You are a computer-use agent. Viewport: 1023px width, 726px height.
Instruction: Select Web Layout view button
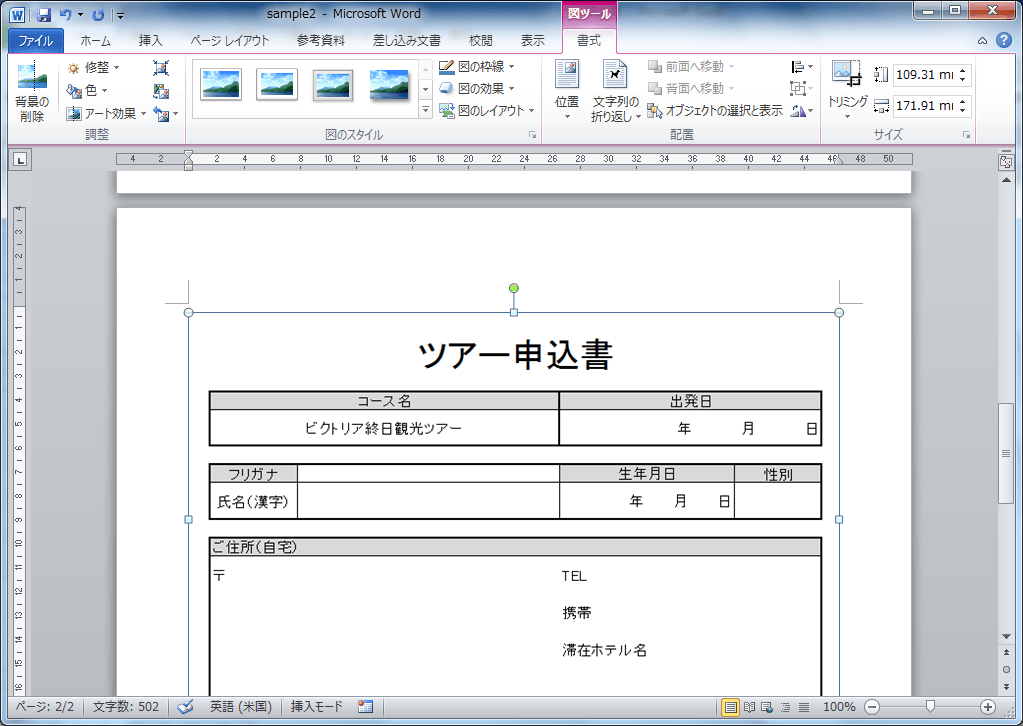pos(767,707)
